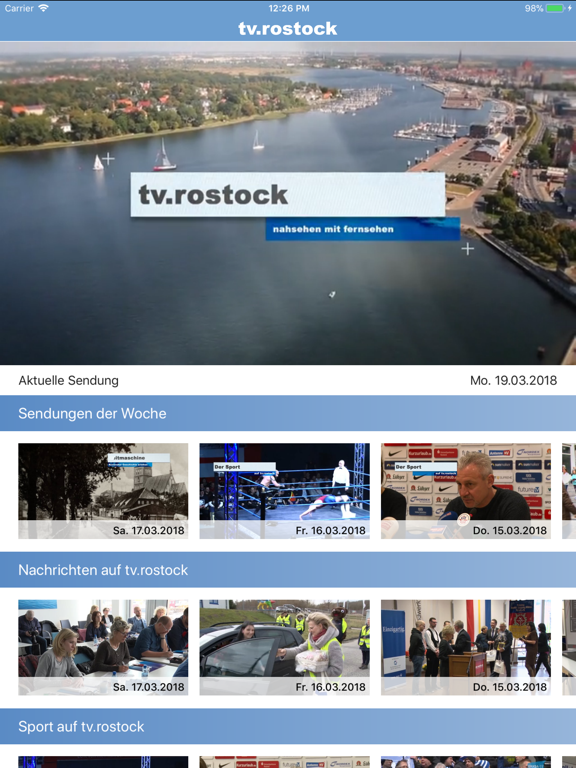Image resolution: width=576 pixels, height=768 pixels.
Task: Play the live tv.rostock video stream
Action: pyautogui.click(x=288, y=203)
